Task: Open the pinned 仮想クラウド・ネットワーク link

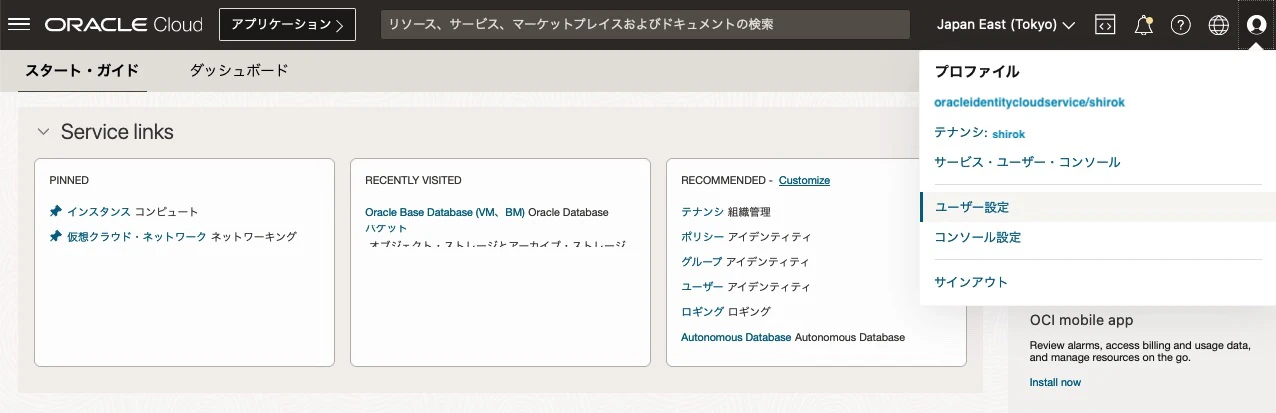Action: [137, 236]
